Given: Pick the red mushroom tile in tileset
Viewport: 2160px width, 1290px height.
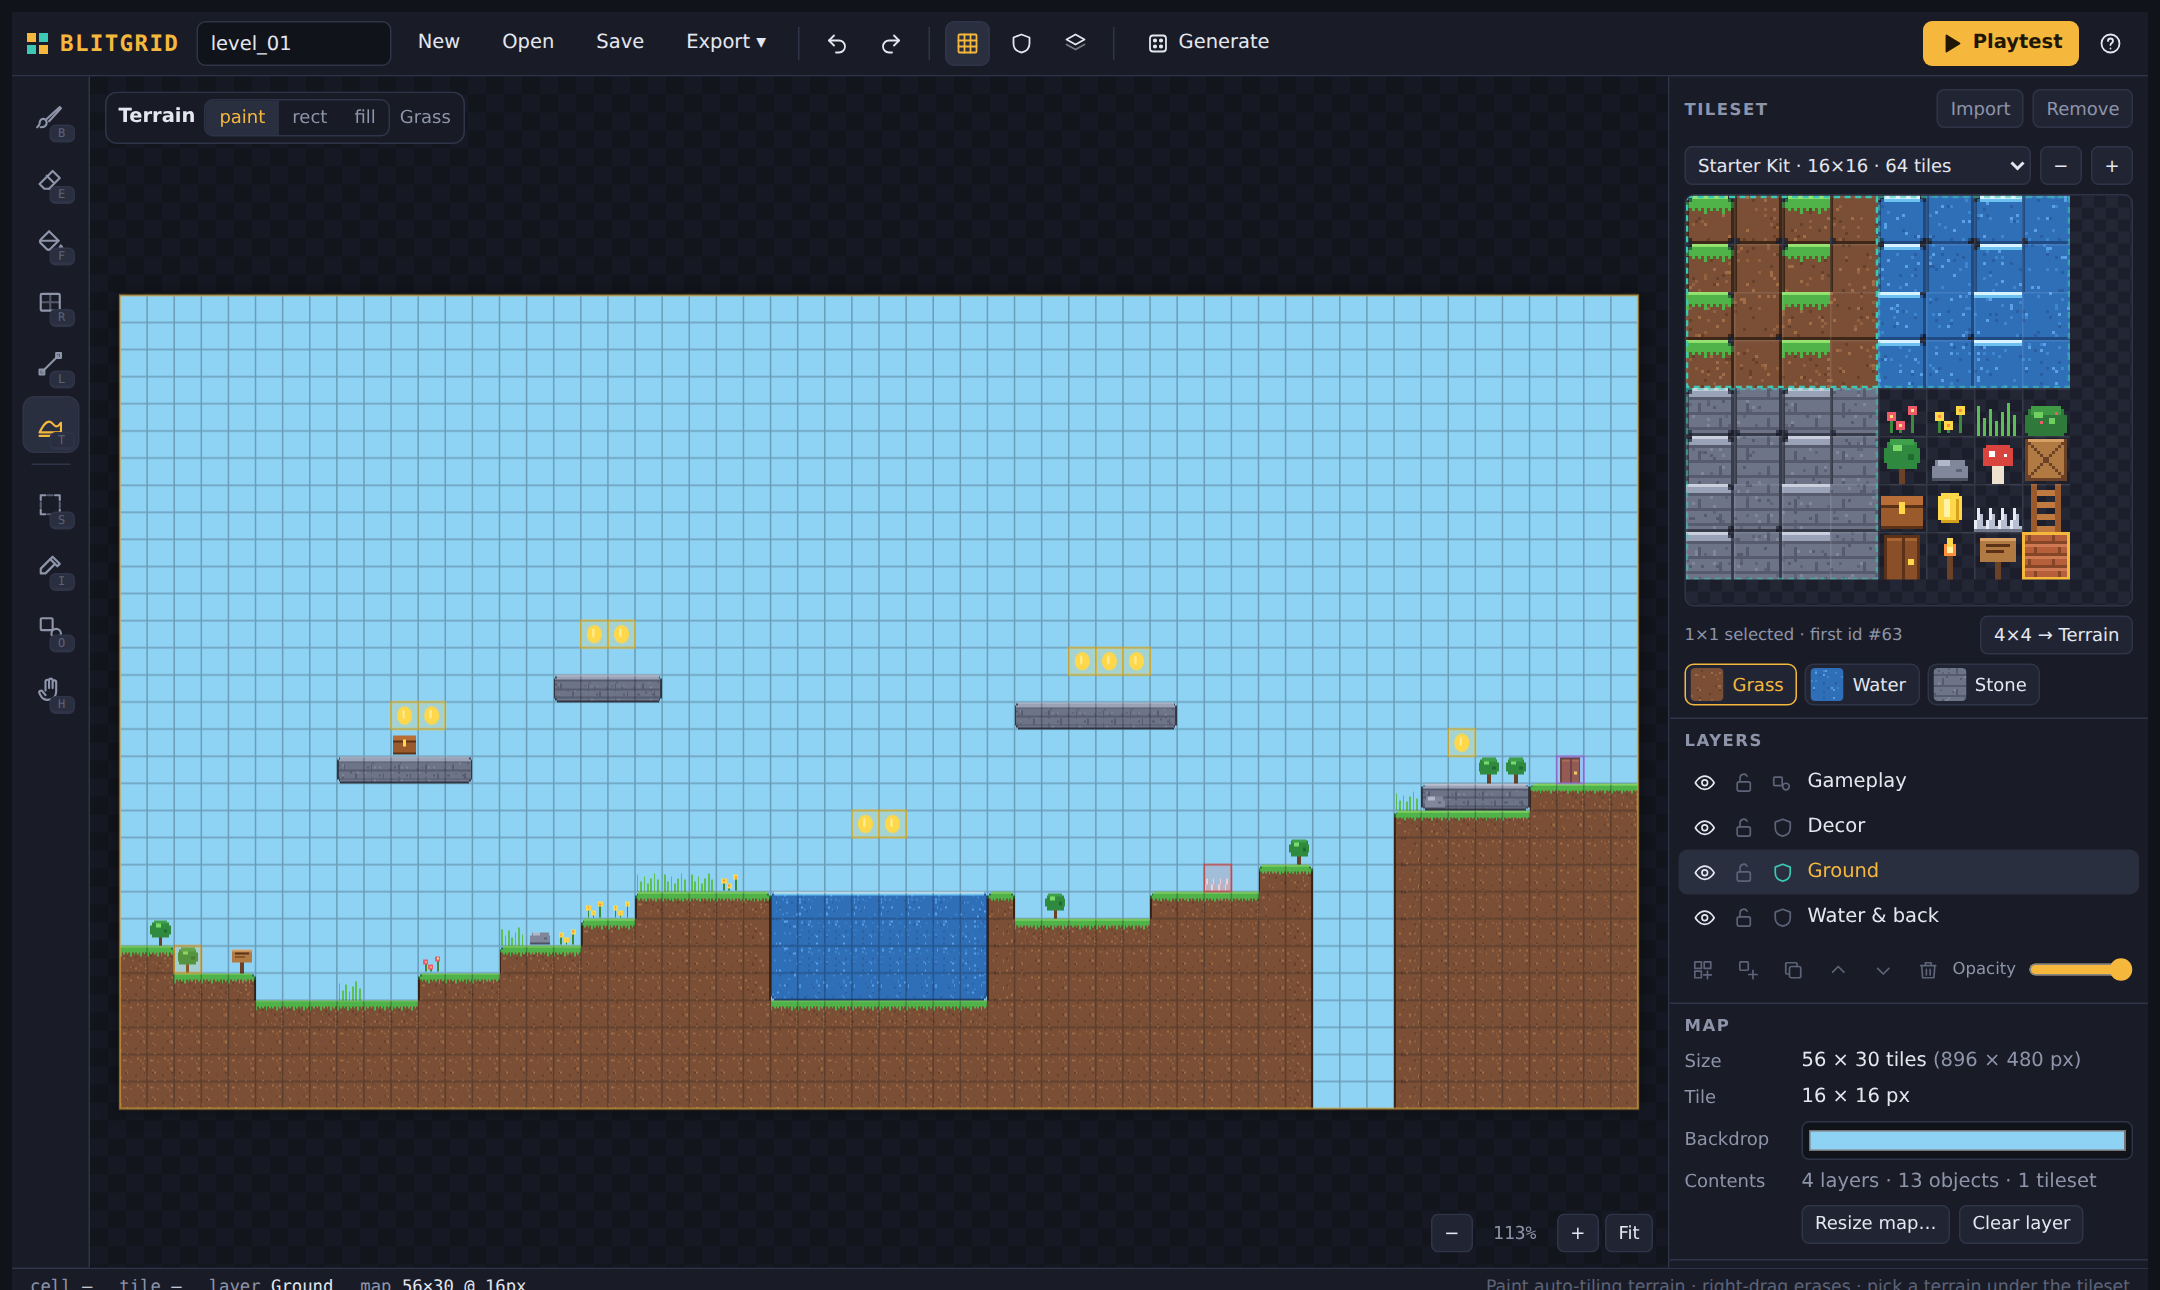Looking at the screenshot, I should coord(1997,460).
